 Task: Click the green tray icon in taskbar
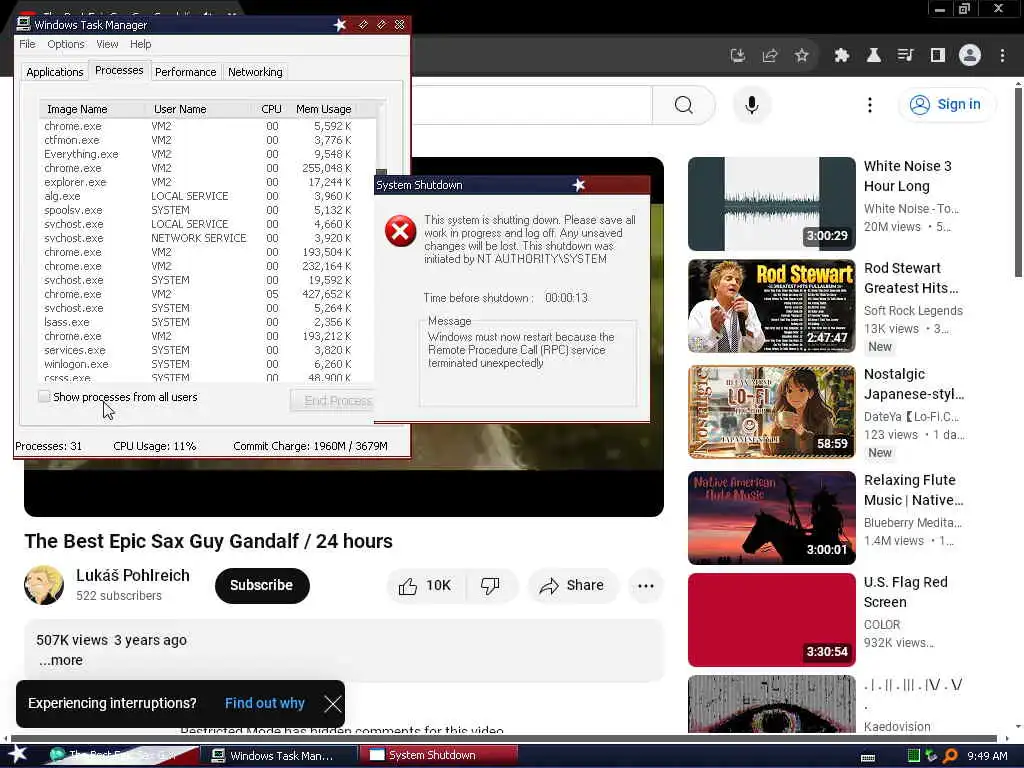(x=914, y=756)
